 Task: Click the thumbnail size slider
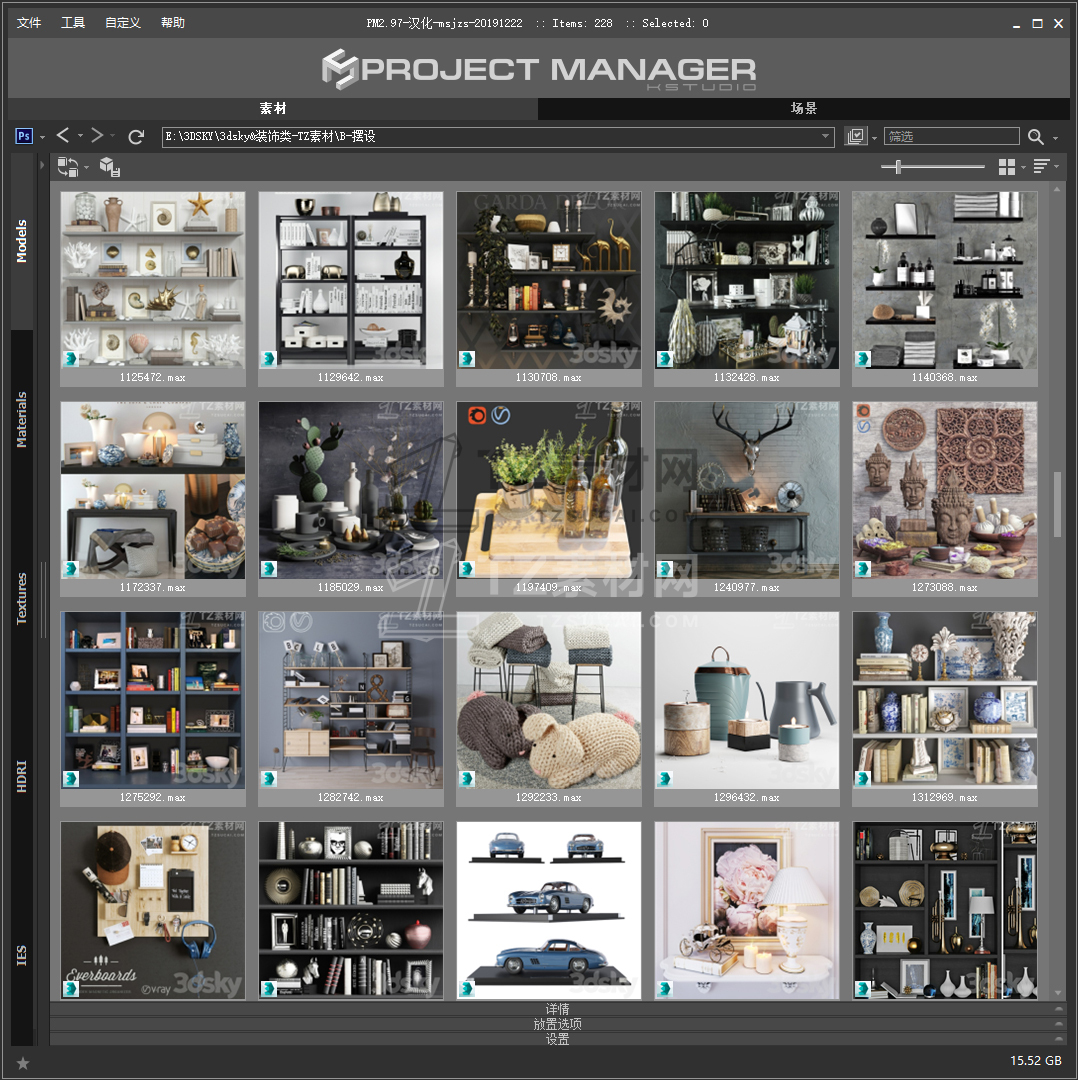pyautogui.click(x=932, y=167)
